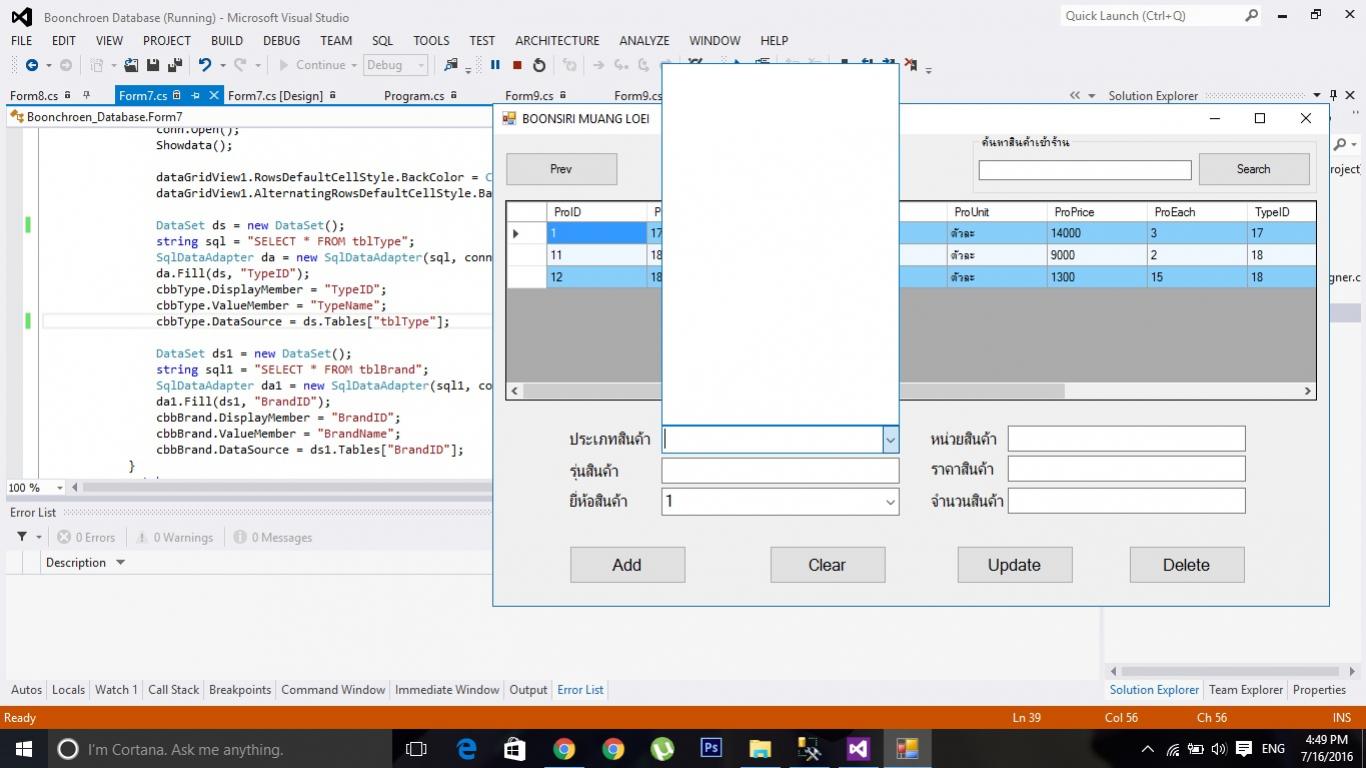The image size is (1366, 768).
Task: Switch to the Program.cs tab
Action: pos(414,96)
